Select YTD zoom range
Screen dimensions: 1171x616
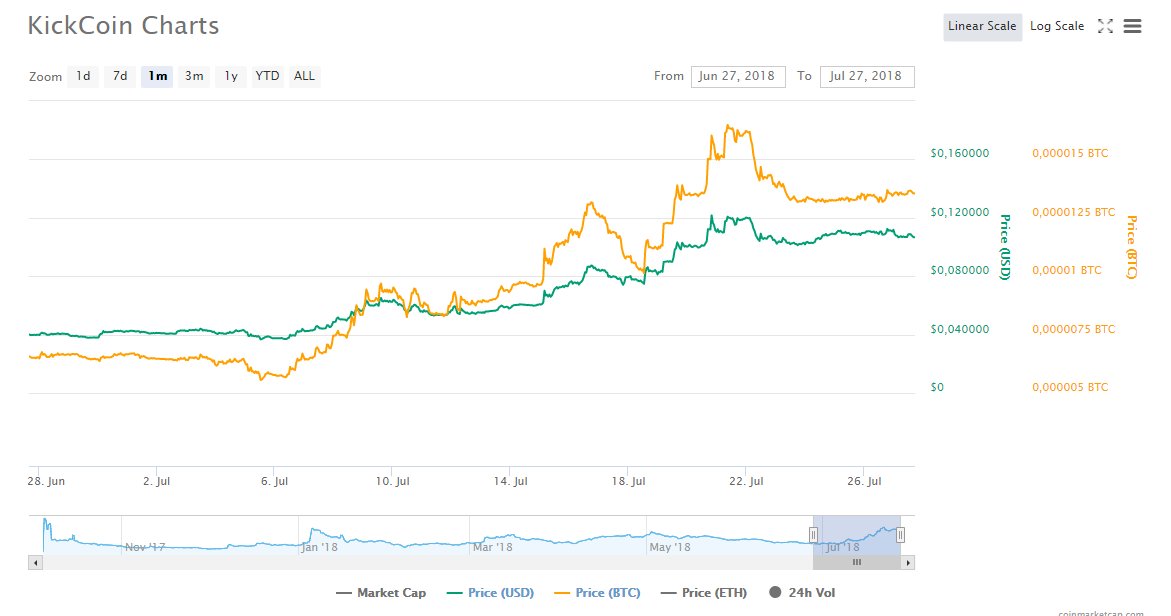[267, 76]
